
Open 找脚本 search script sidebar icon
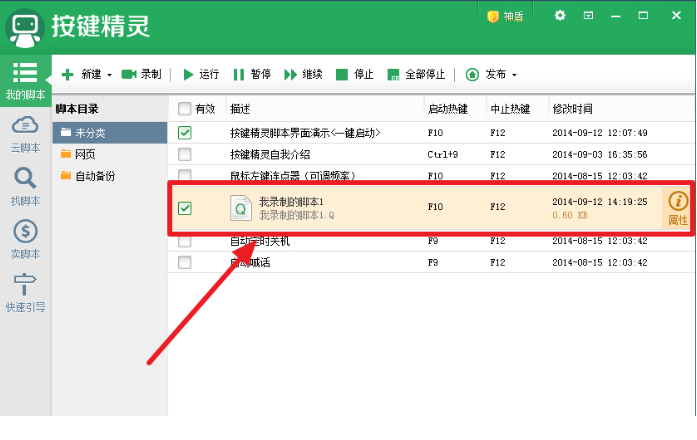(25, 179)
